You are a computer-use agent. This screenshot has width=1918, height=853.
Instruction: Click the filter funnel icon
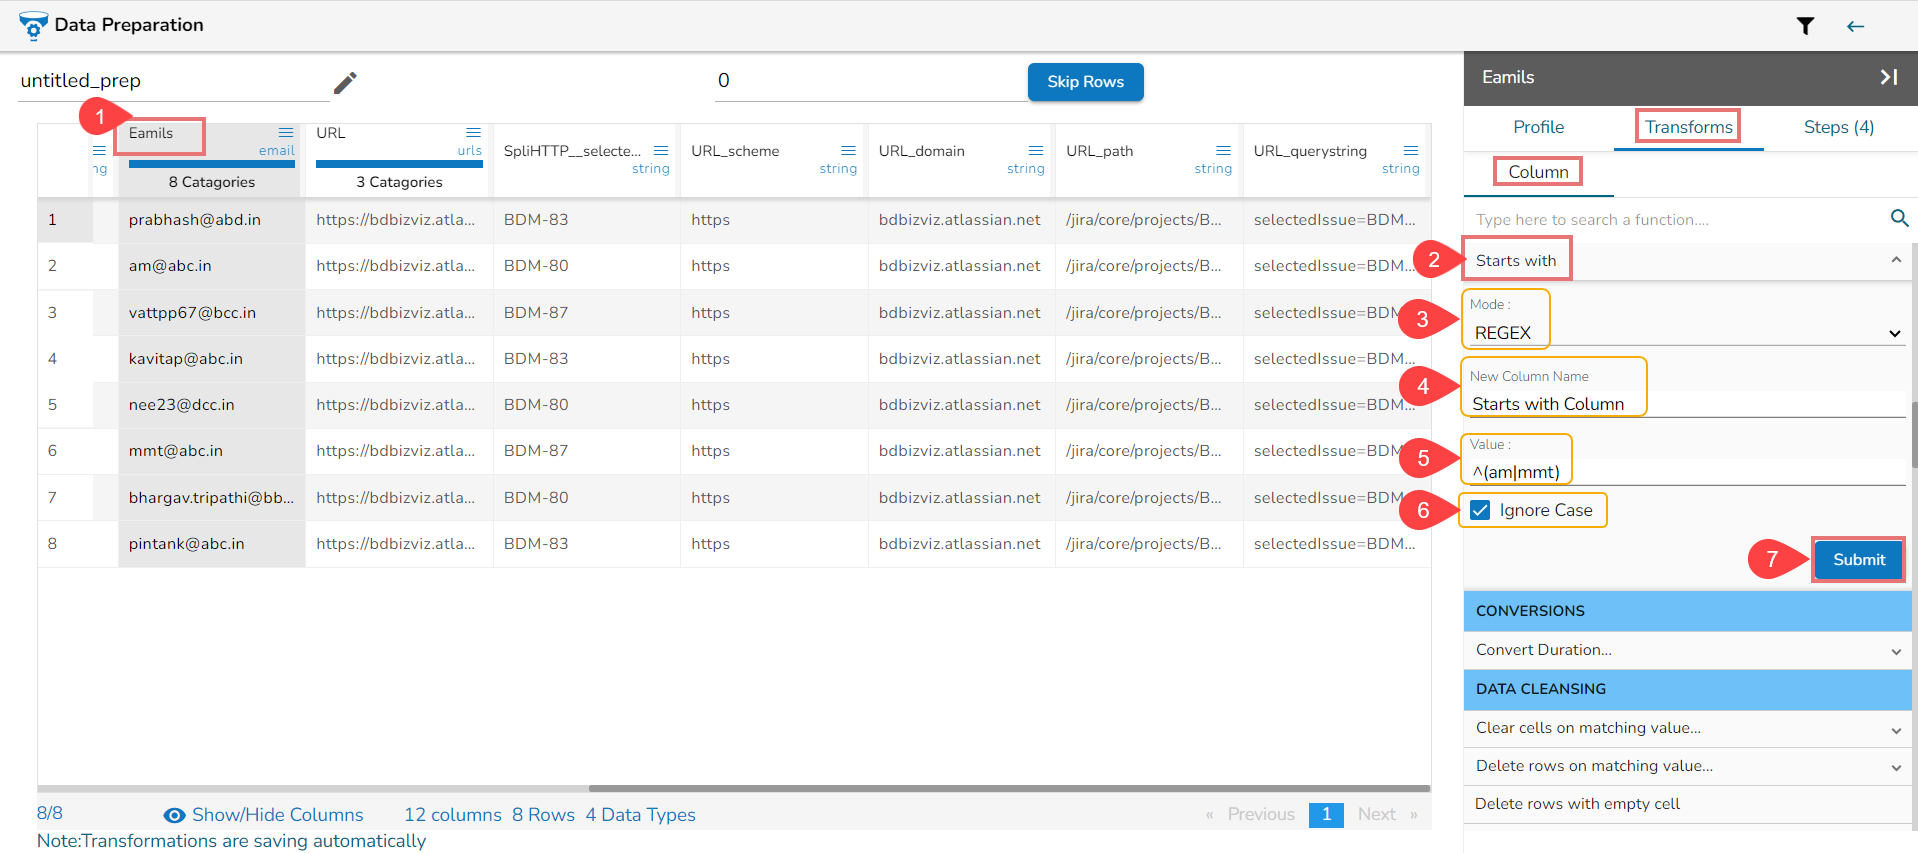coord(1805,26)
